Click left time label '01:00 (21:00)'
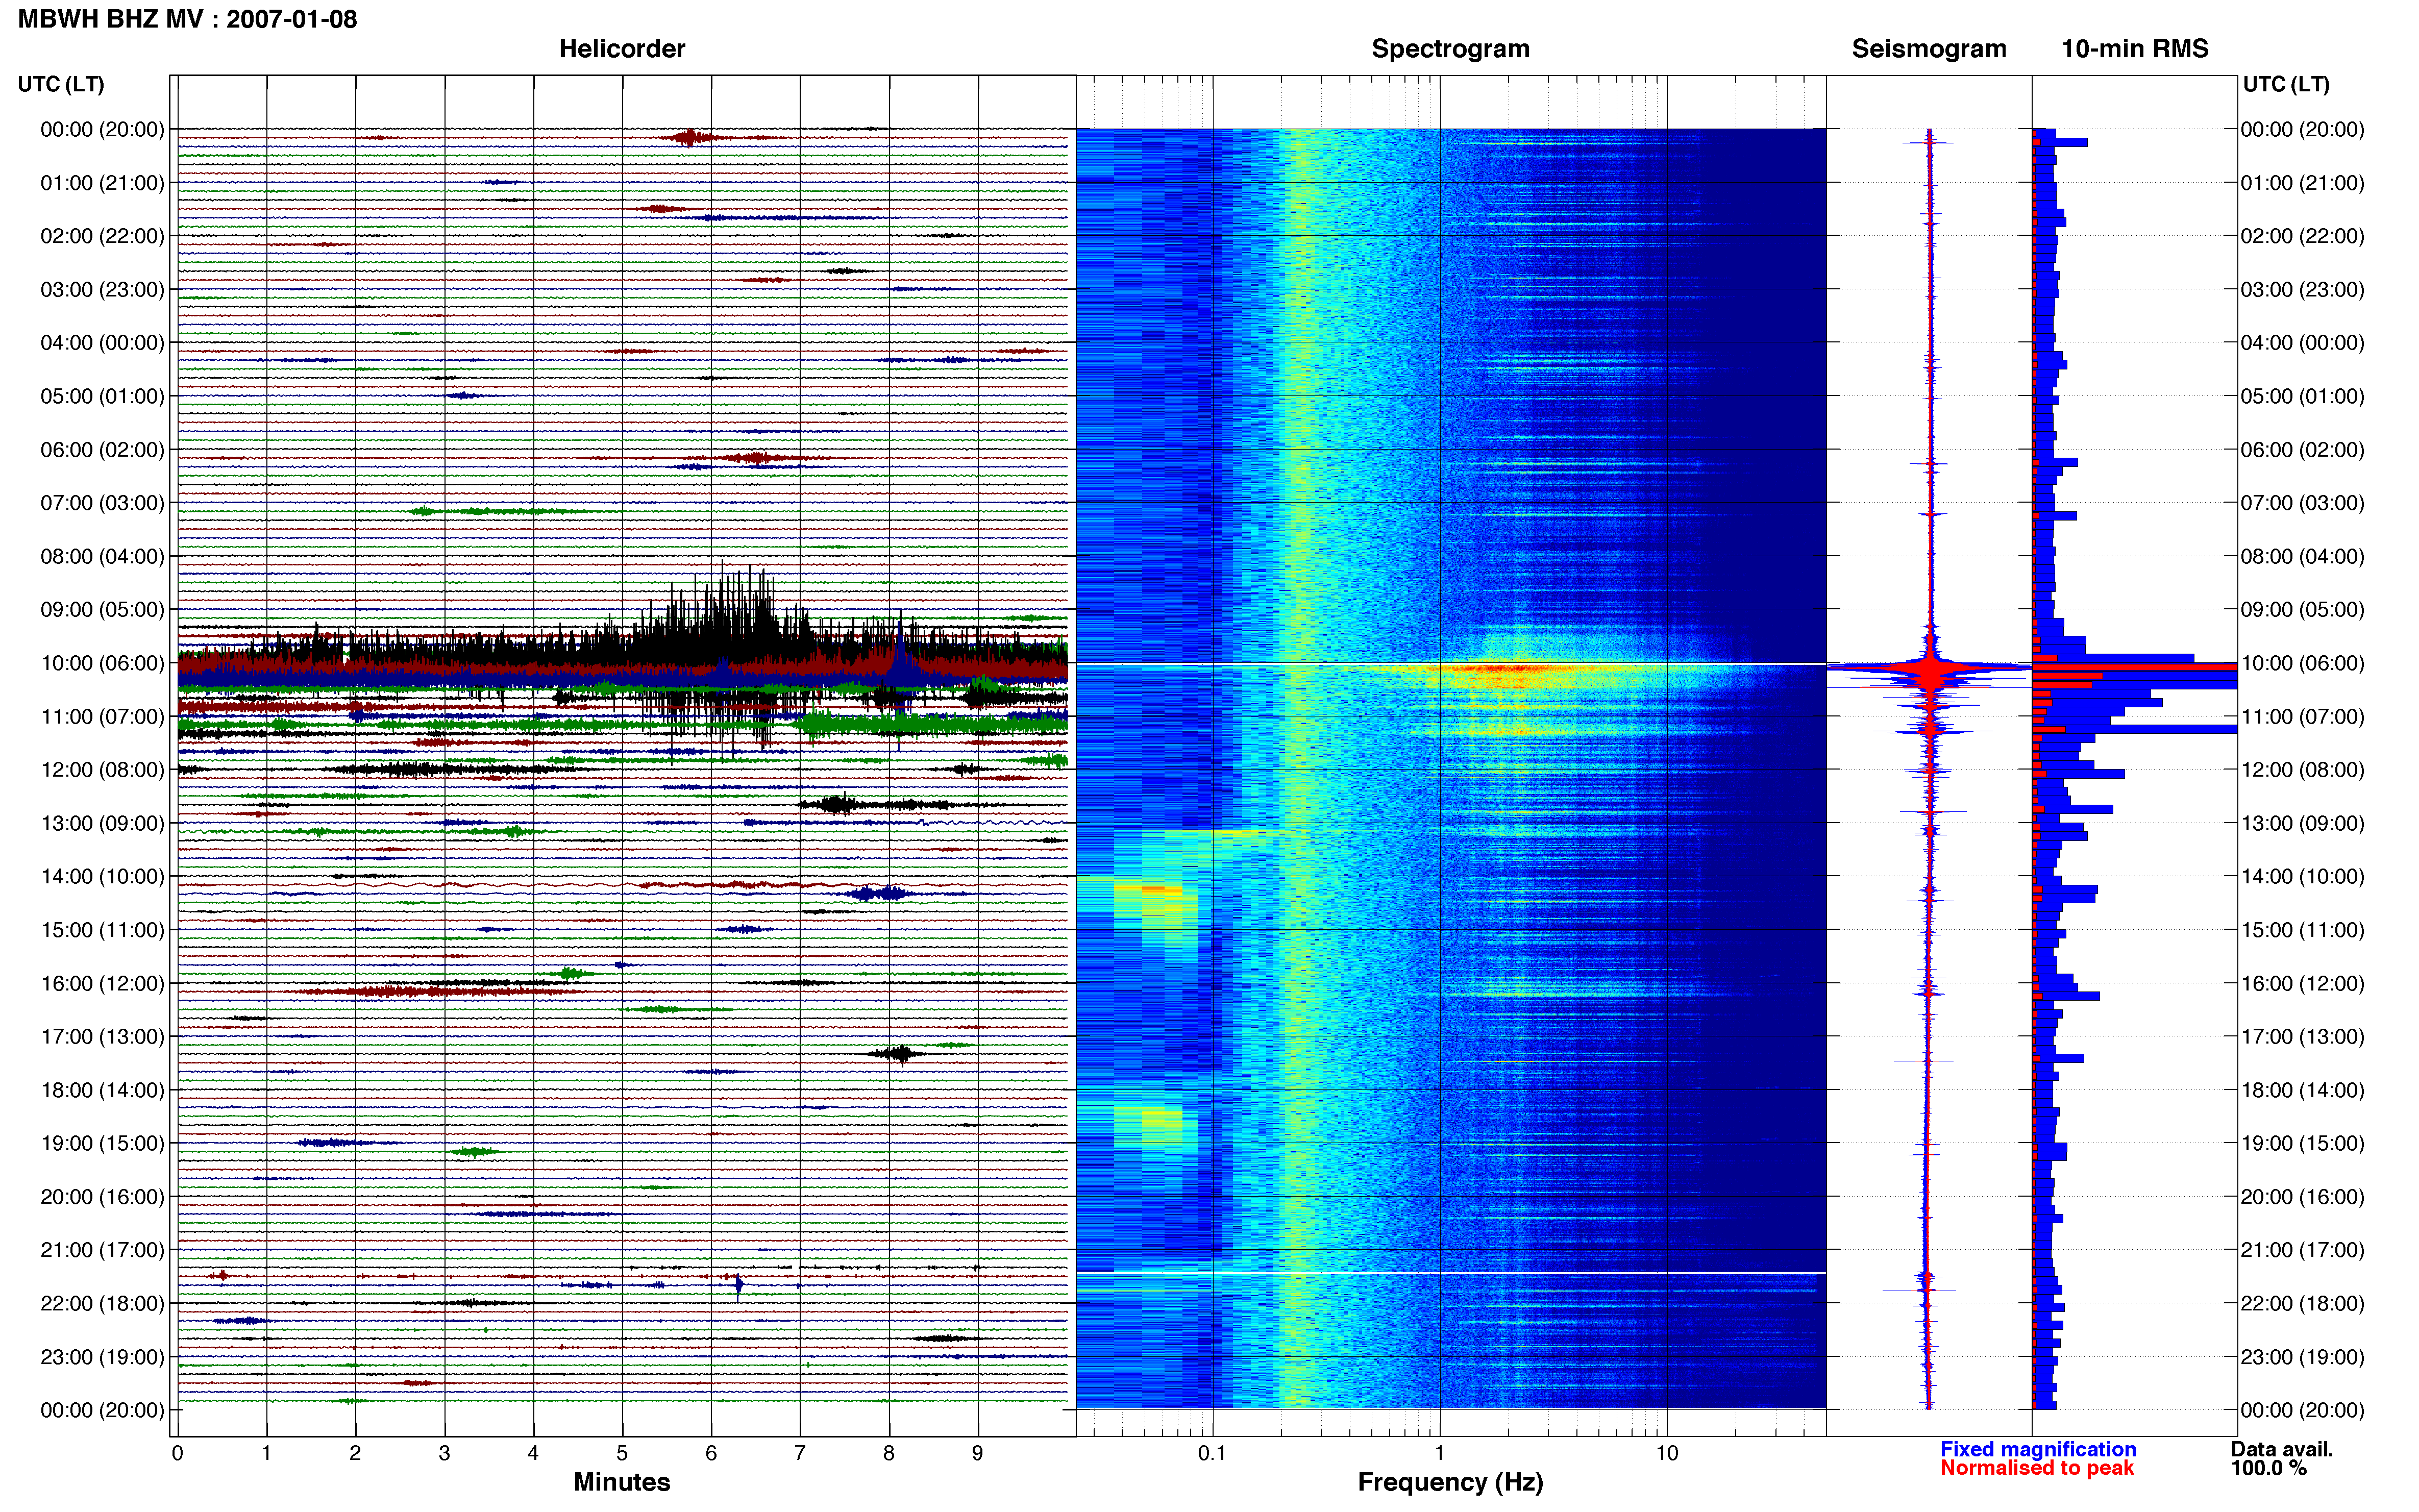 pos(102,183)
